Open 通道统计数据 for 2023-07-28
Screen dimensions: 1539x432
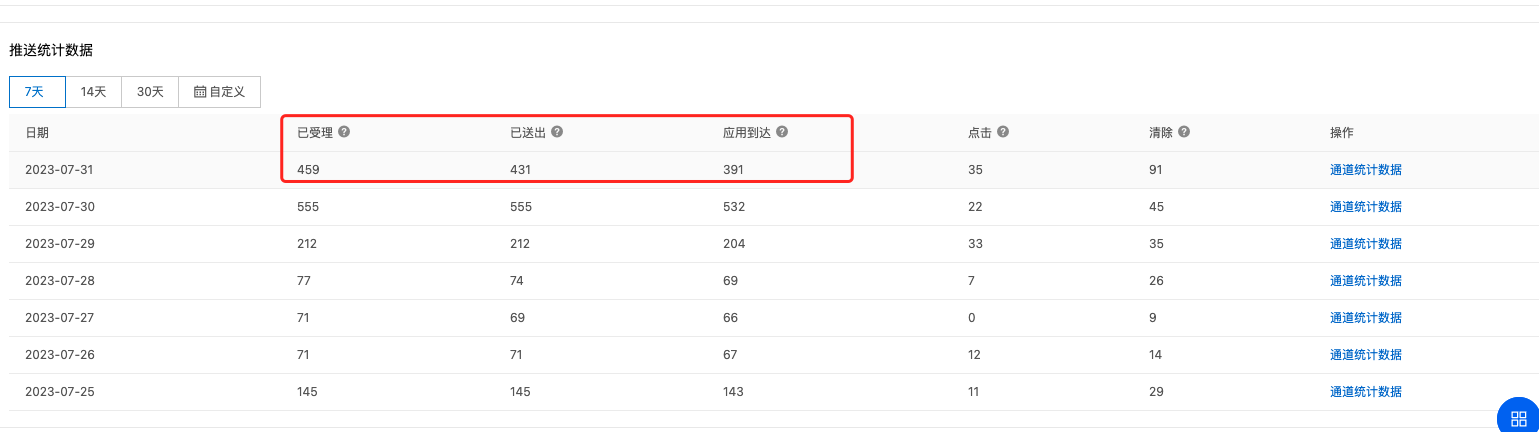tap(1365, 281)
